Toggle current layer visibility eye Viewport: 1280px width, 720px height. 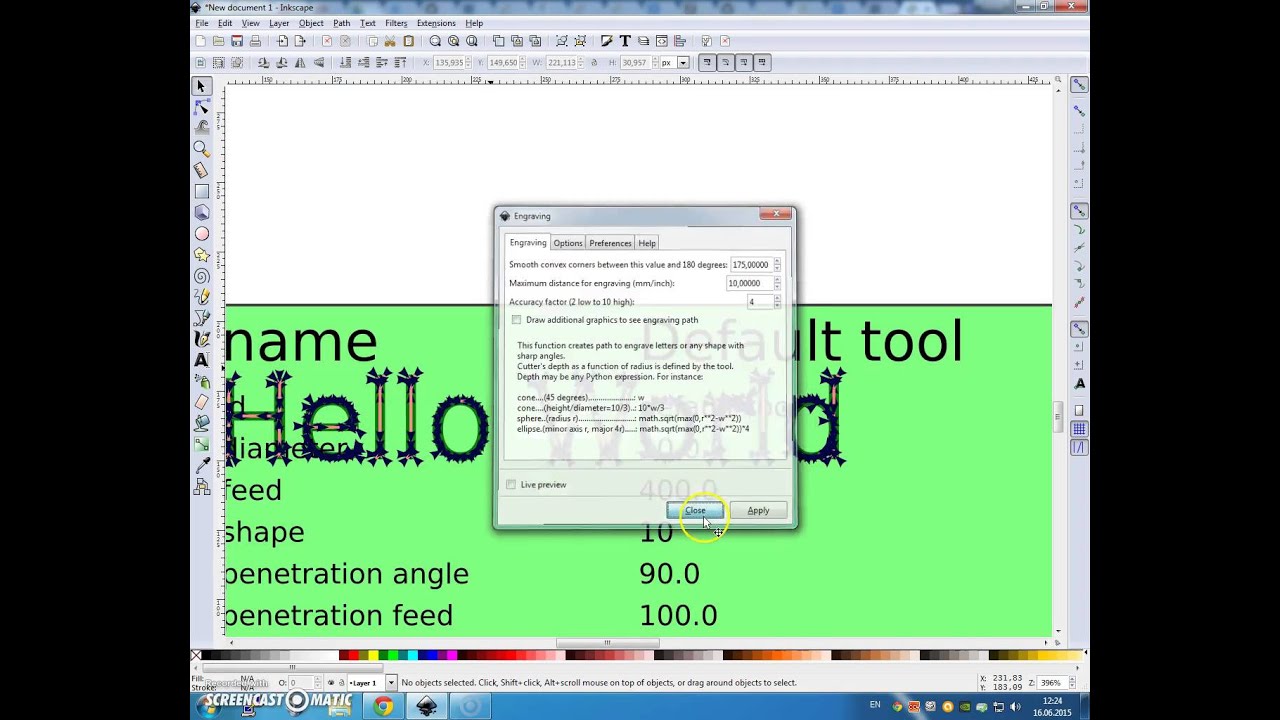click(331, 683)
